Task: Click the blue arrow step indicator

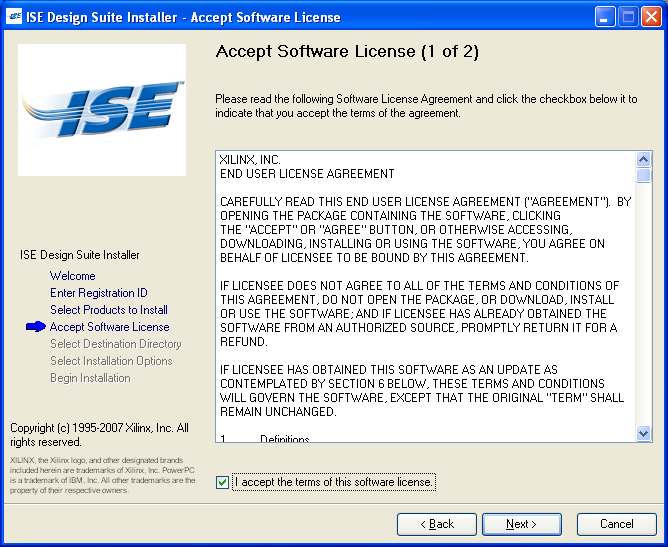Action: (x=36, y=327)
